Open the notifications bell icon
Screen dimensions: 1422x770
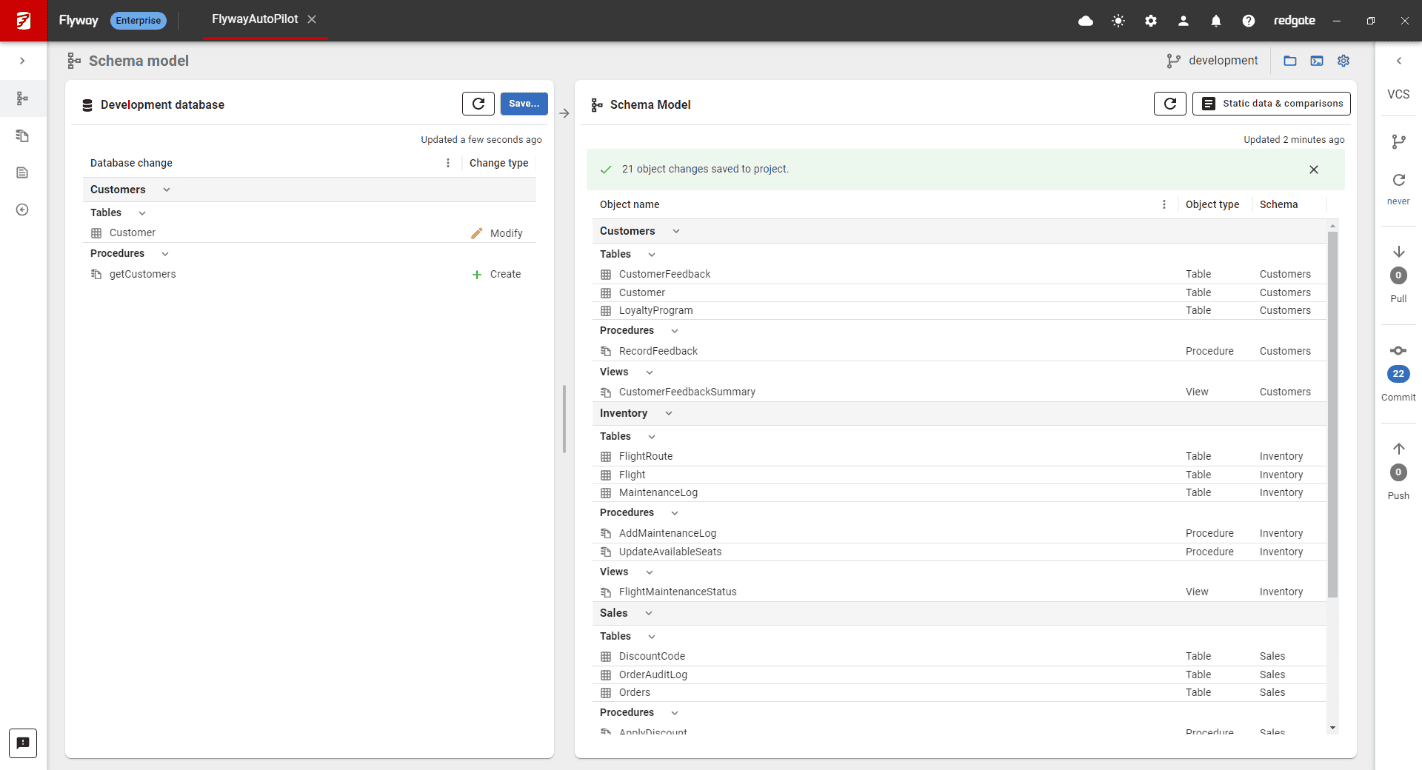pos(1216,20)
